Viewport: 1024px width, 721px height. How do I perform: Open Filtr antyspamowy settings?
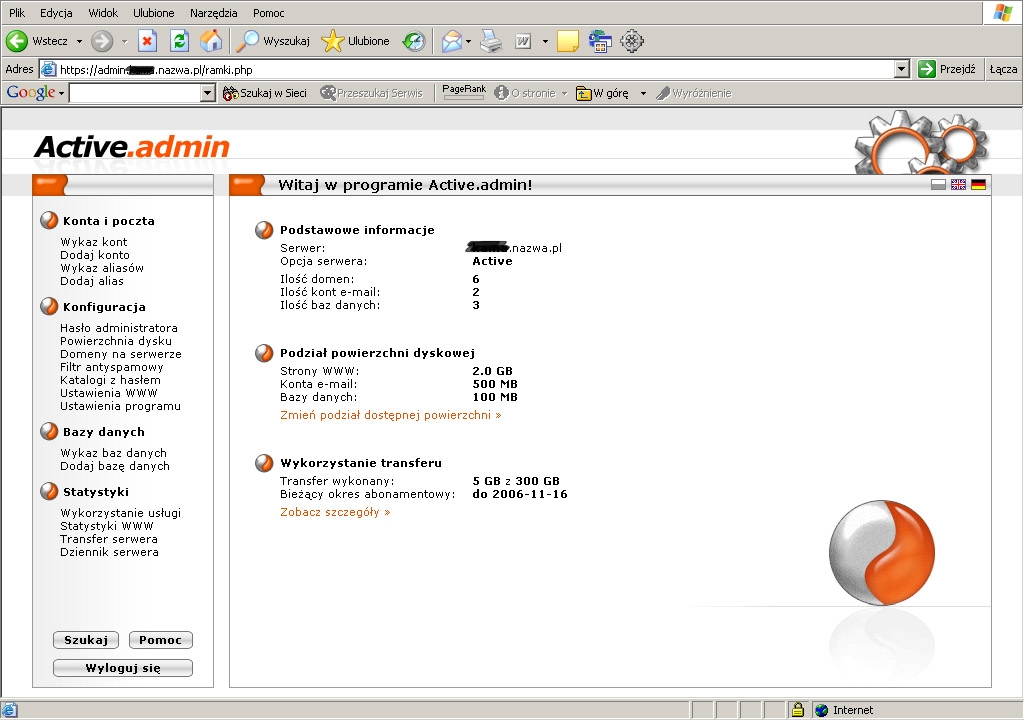[112, 367]
